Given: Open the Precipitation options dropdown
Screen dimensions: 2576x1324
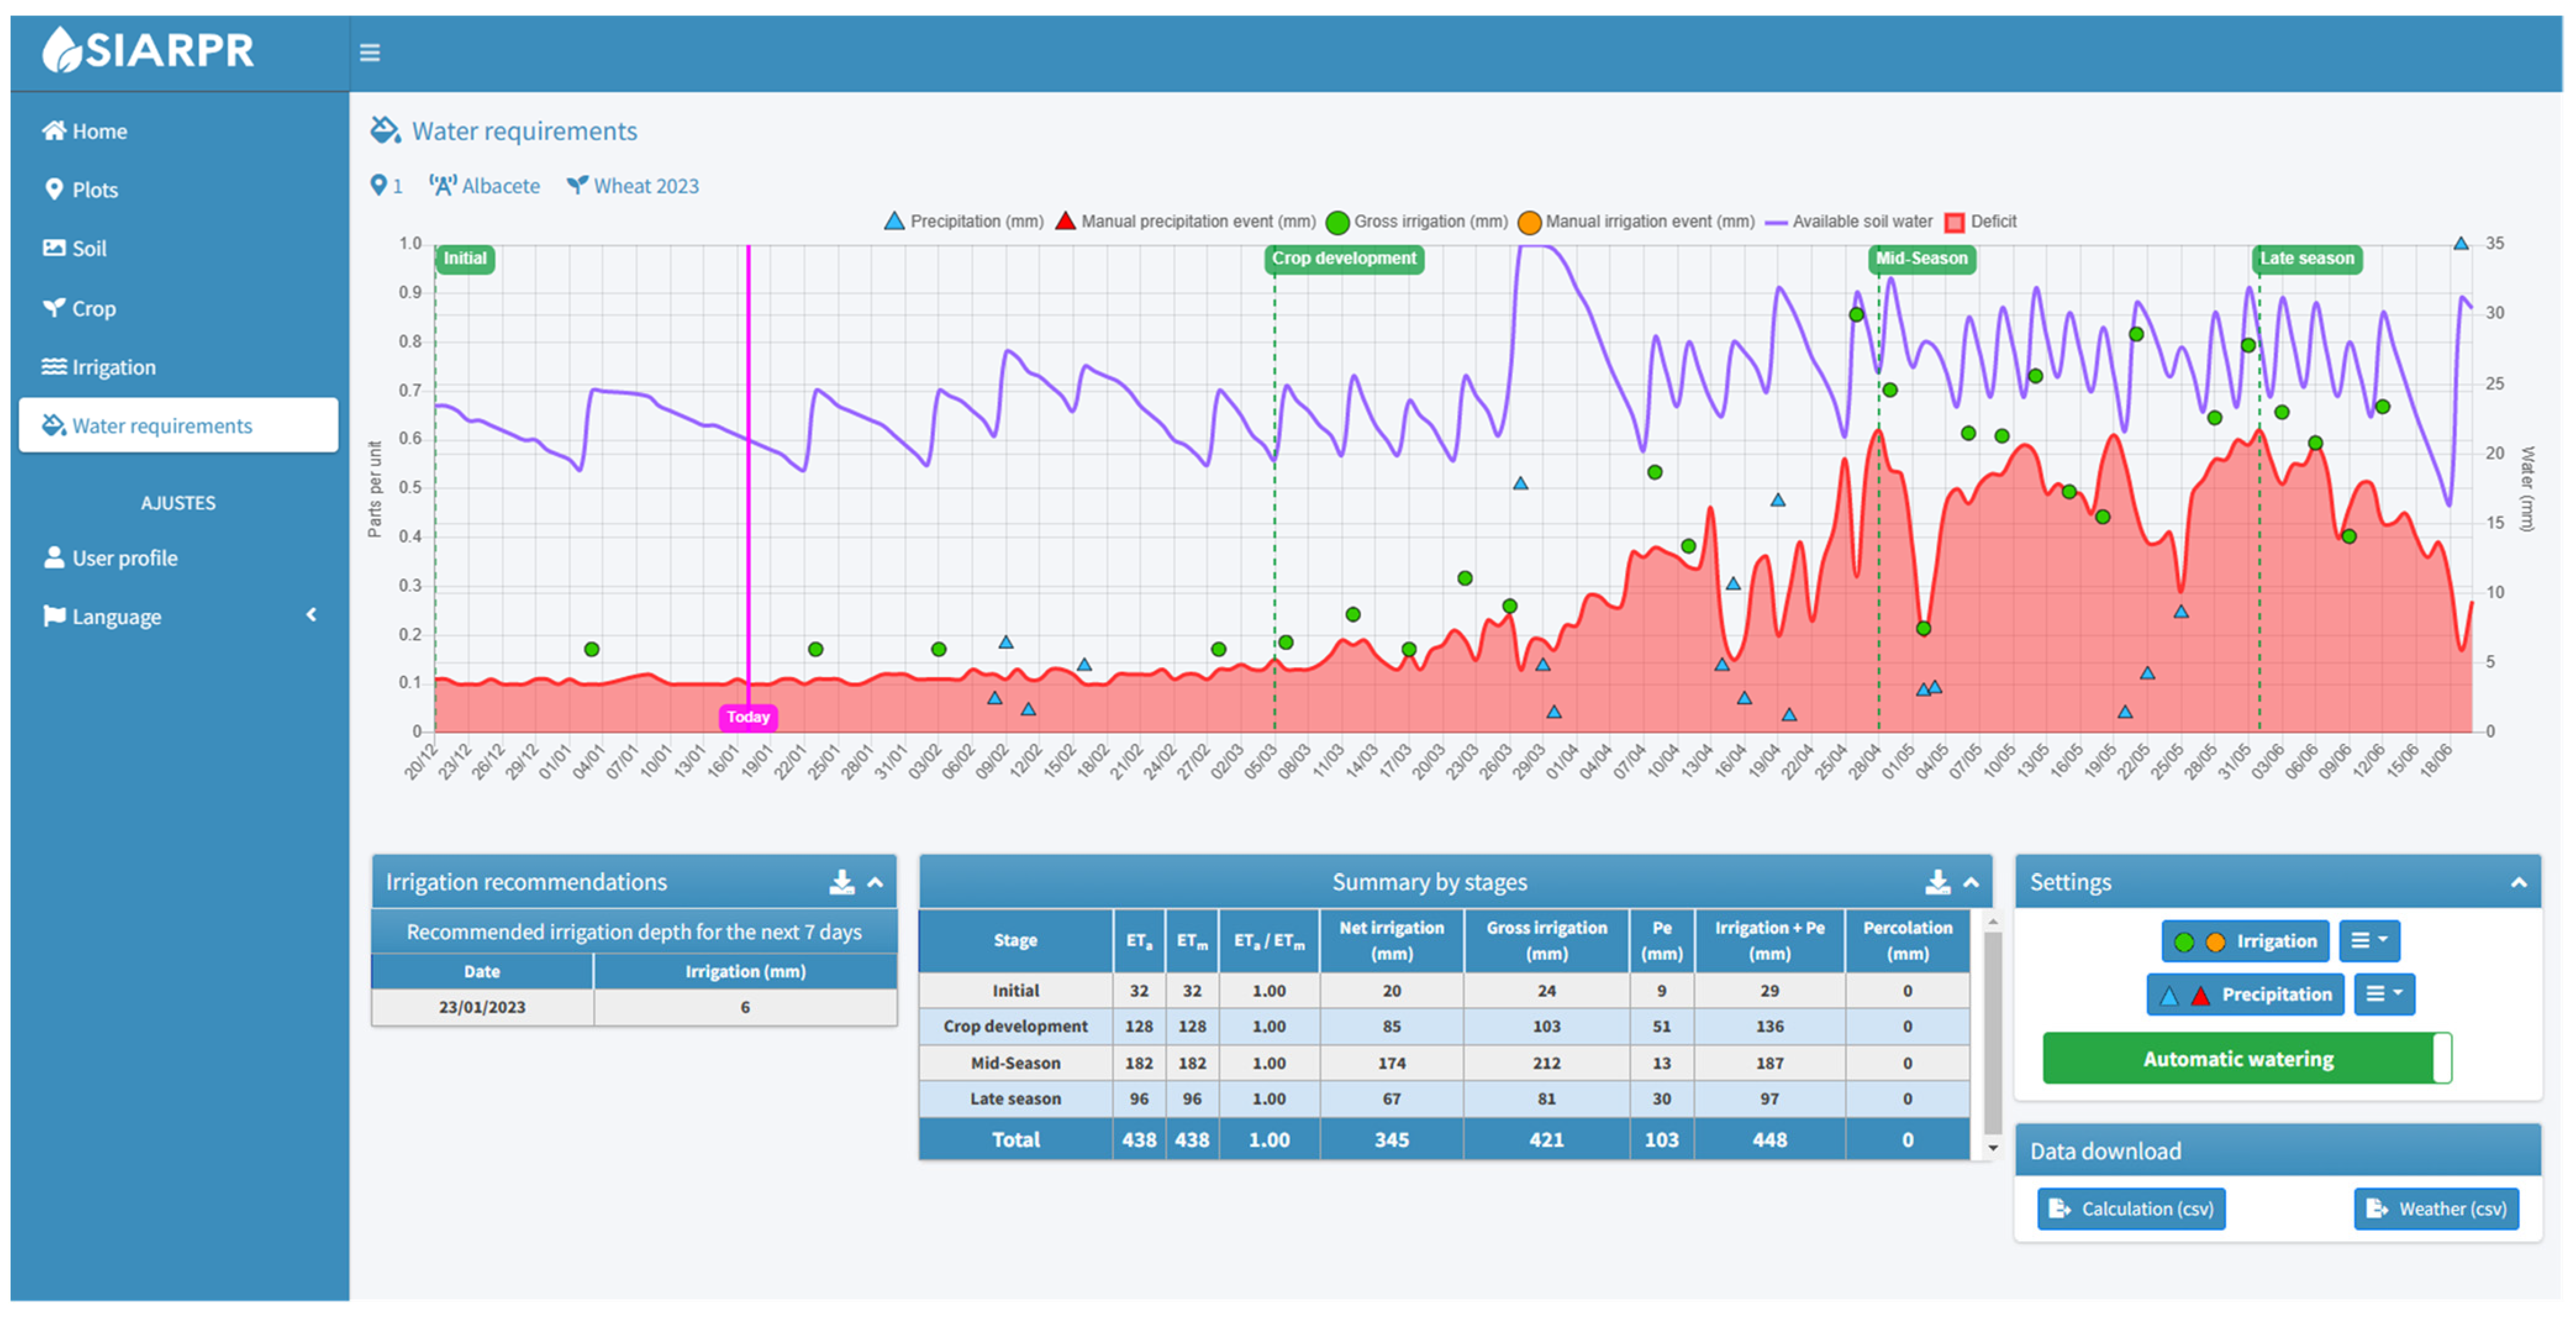Looking at the screenshot, I should [x=2384, y=995].
